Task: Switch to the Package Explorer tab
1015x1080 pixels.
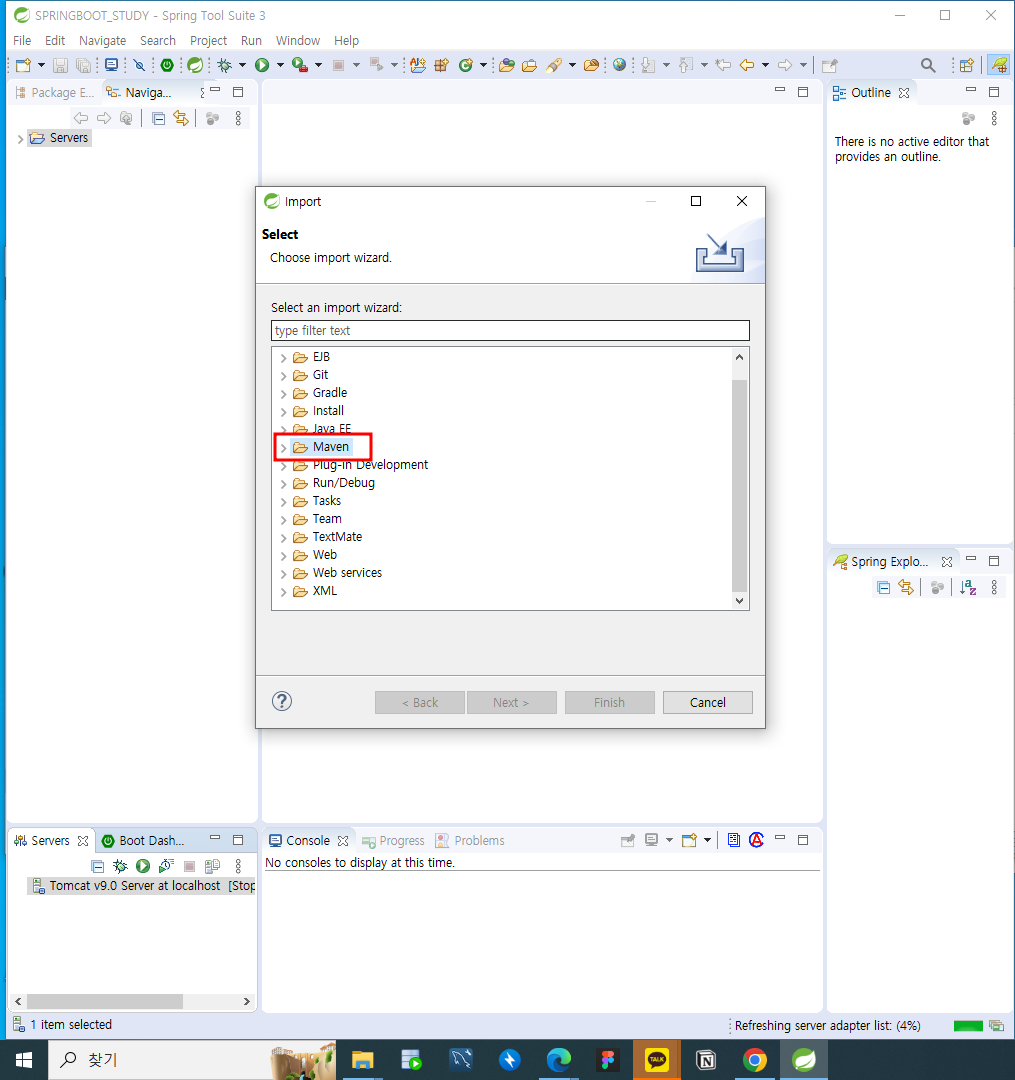Action: [x=55, y=92]
